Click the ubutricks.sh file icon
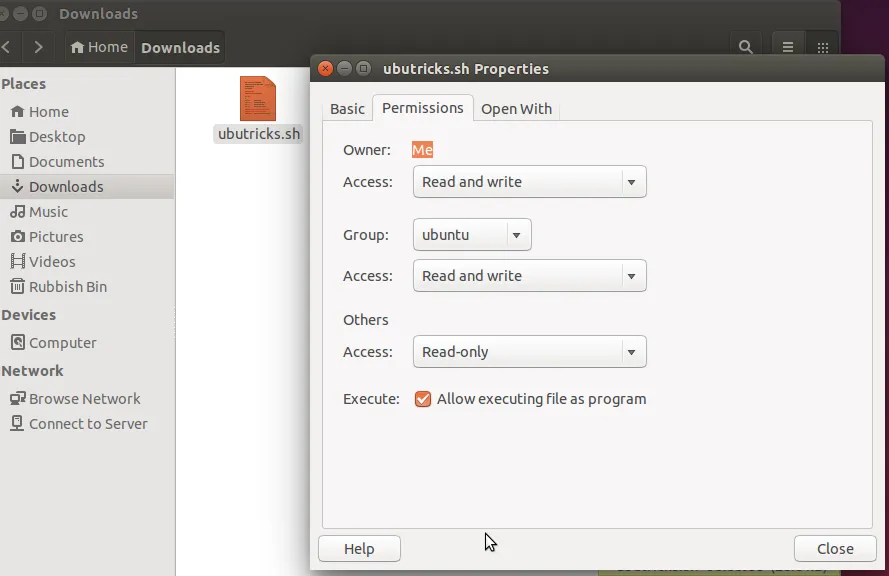Image resolution: width=889 pixels, height=576 pixels. pyautogui.click(x=257, y=99)
